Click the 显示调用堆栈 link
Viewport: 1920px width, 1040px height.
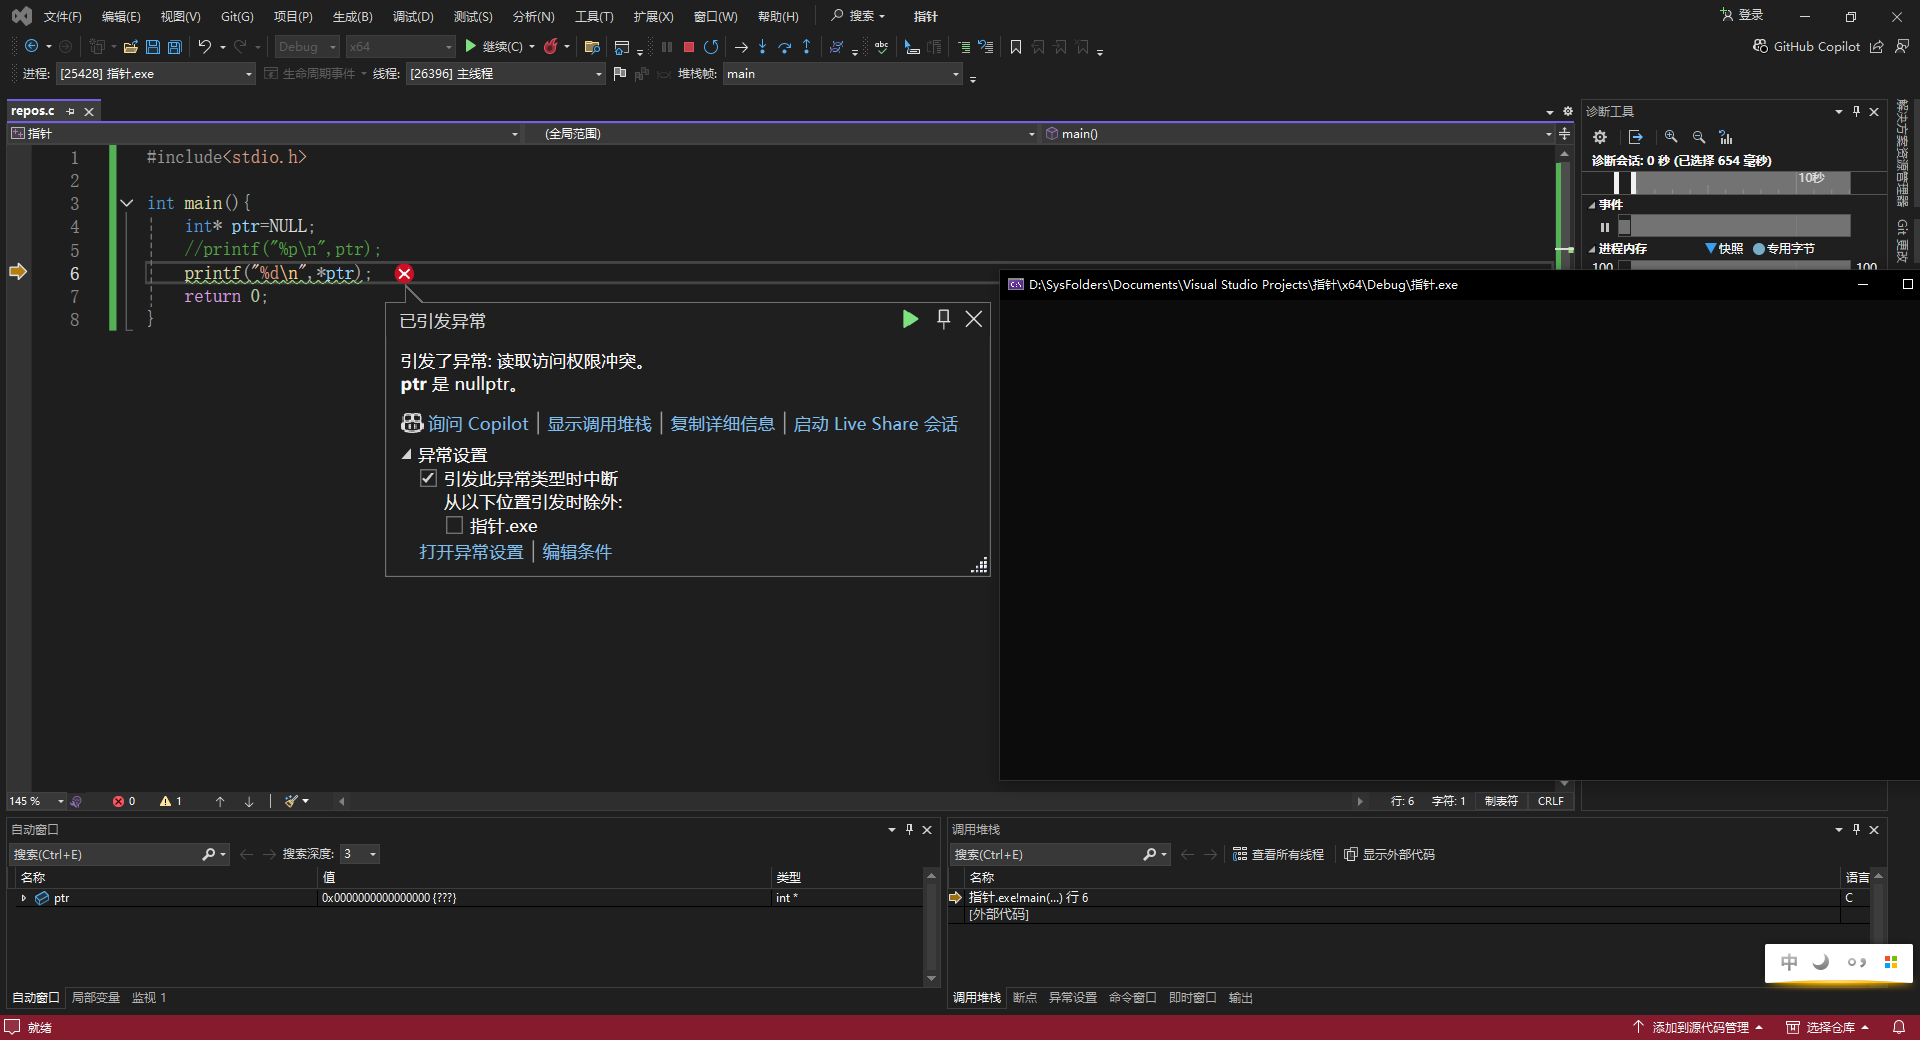(x=599, y=424)
